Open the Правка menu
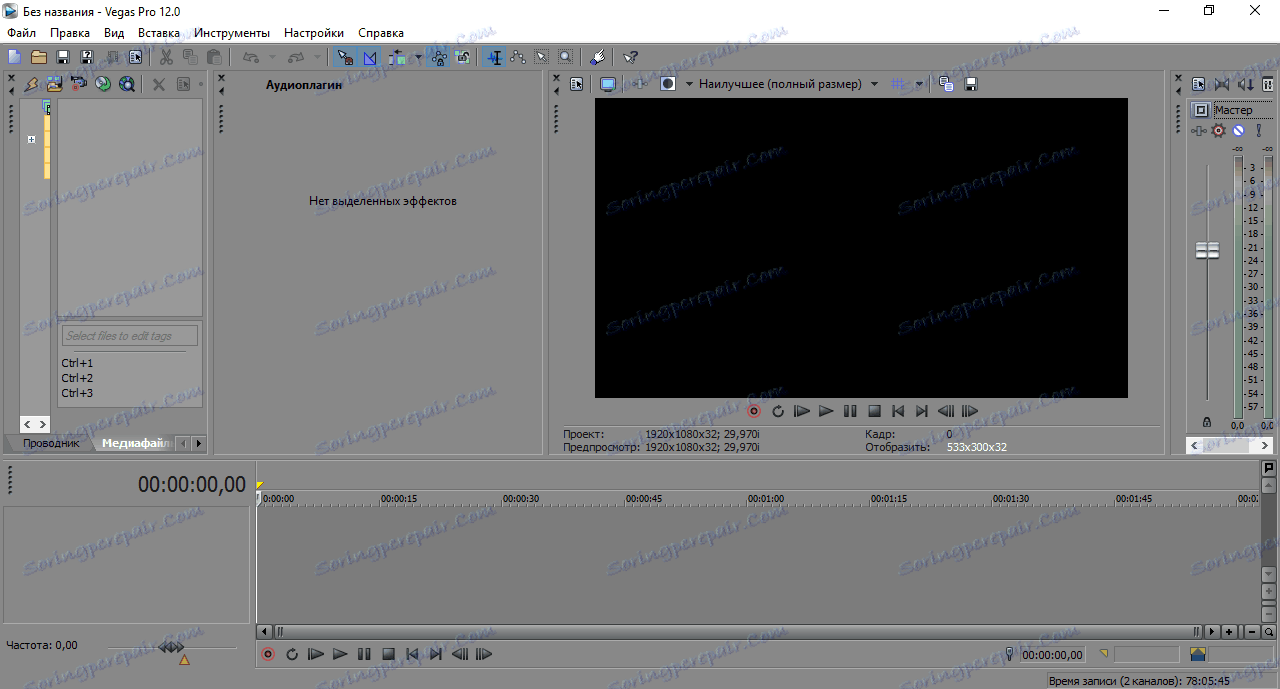The height and width of the screenshot is (689, 1280). pos(70,33)
